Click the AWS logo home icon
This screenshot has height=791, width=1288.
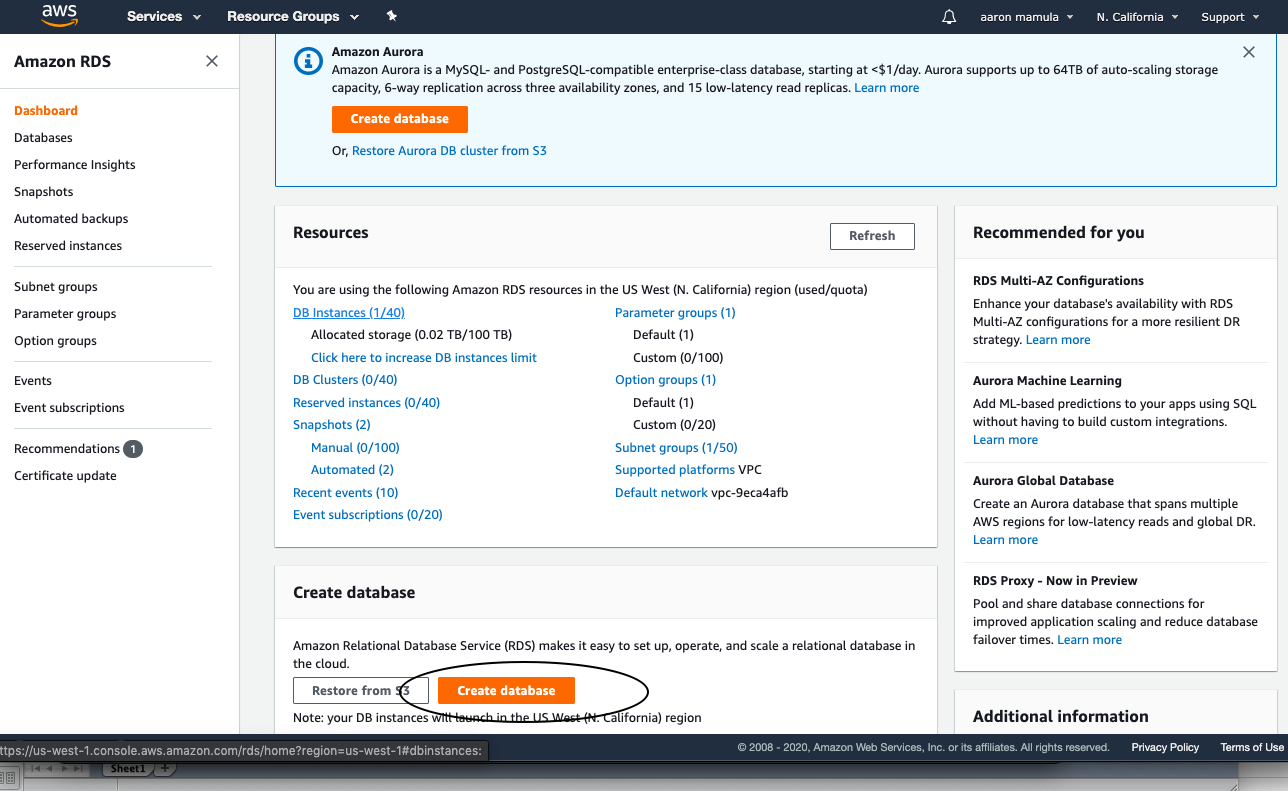59,16
